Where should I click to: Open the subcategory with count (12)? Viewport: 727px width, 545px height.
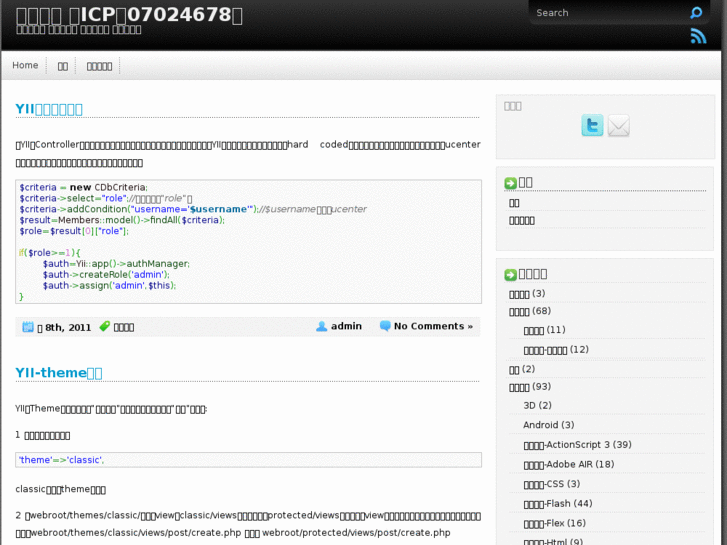click(x=556, y=349)
